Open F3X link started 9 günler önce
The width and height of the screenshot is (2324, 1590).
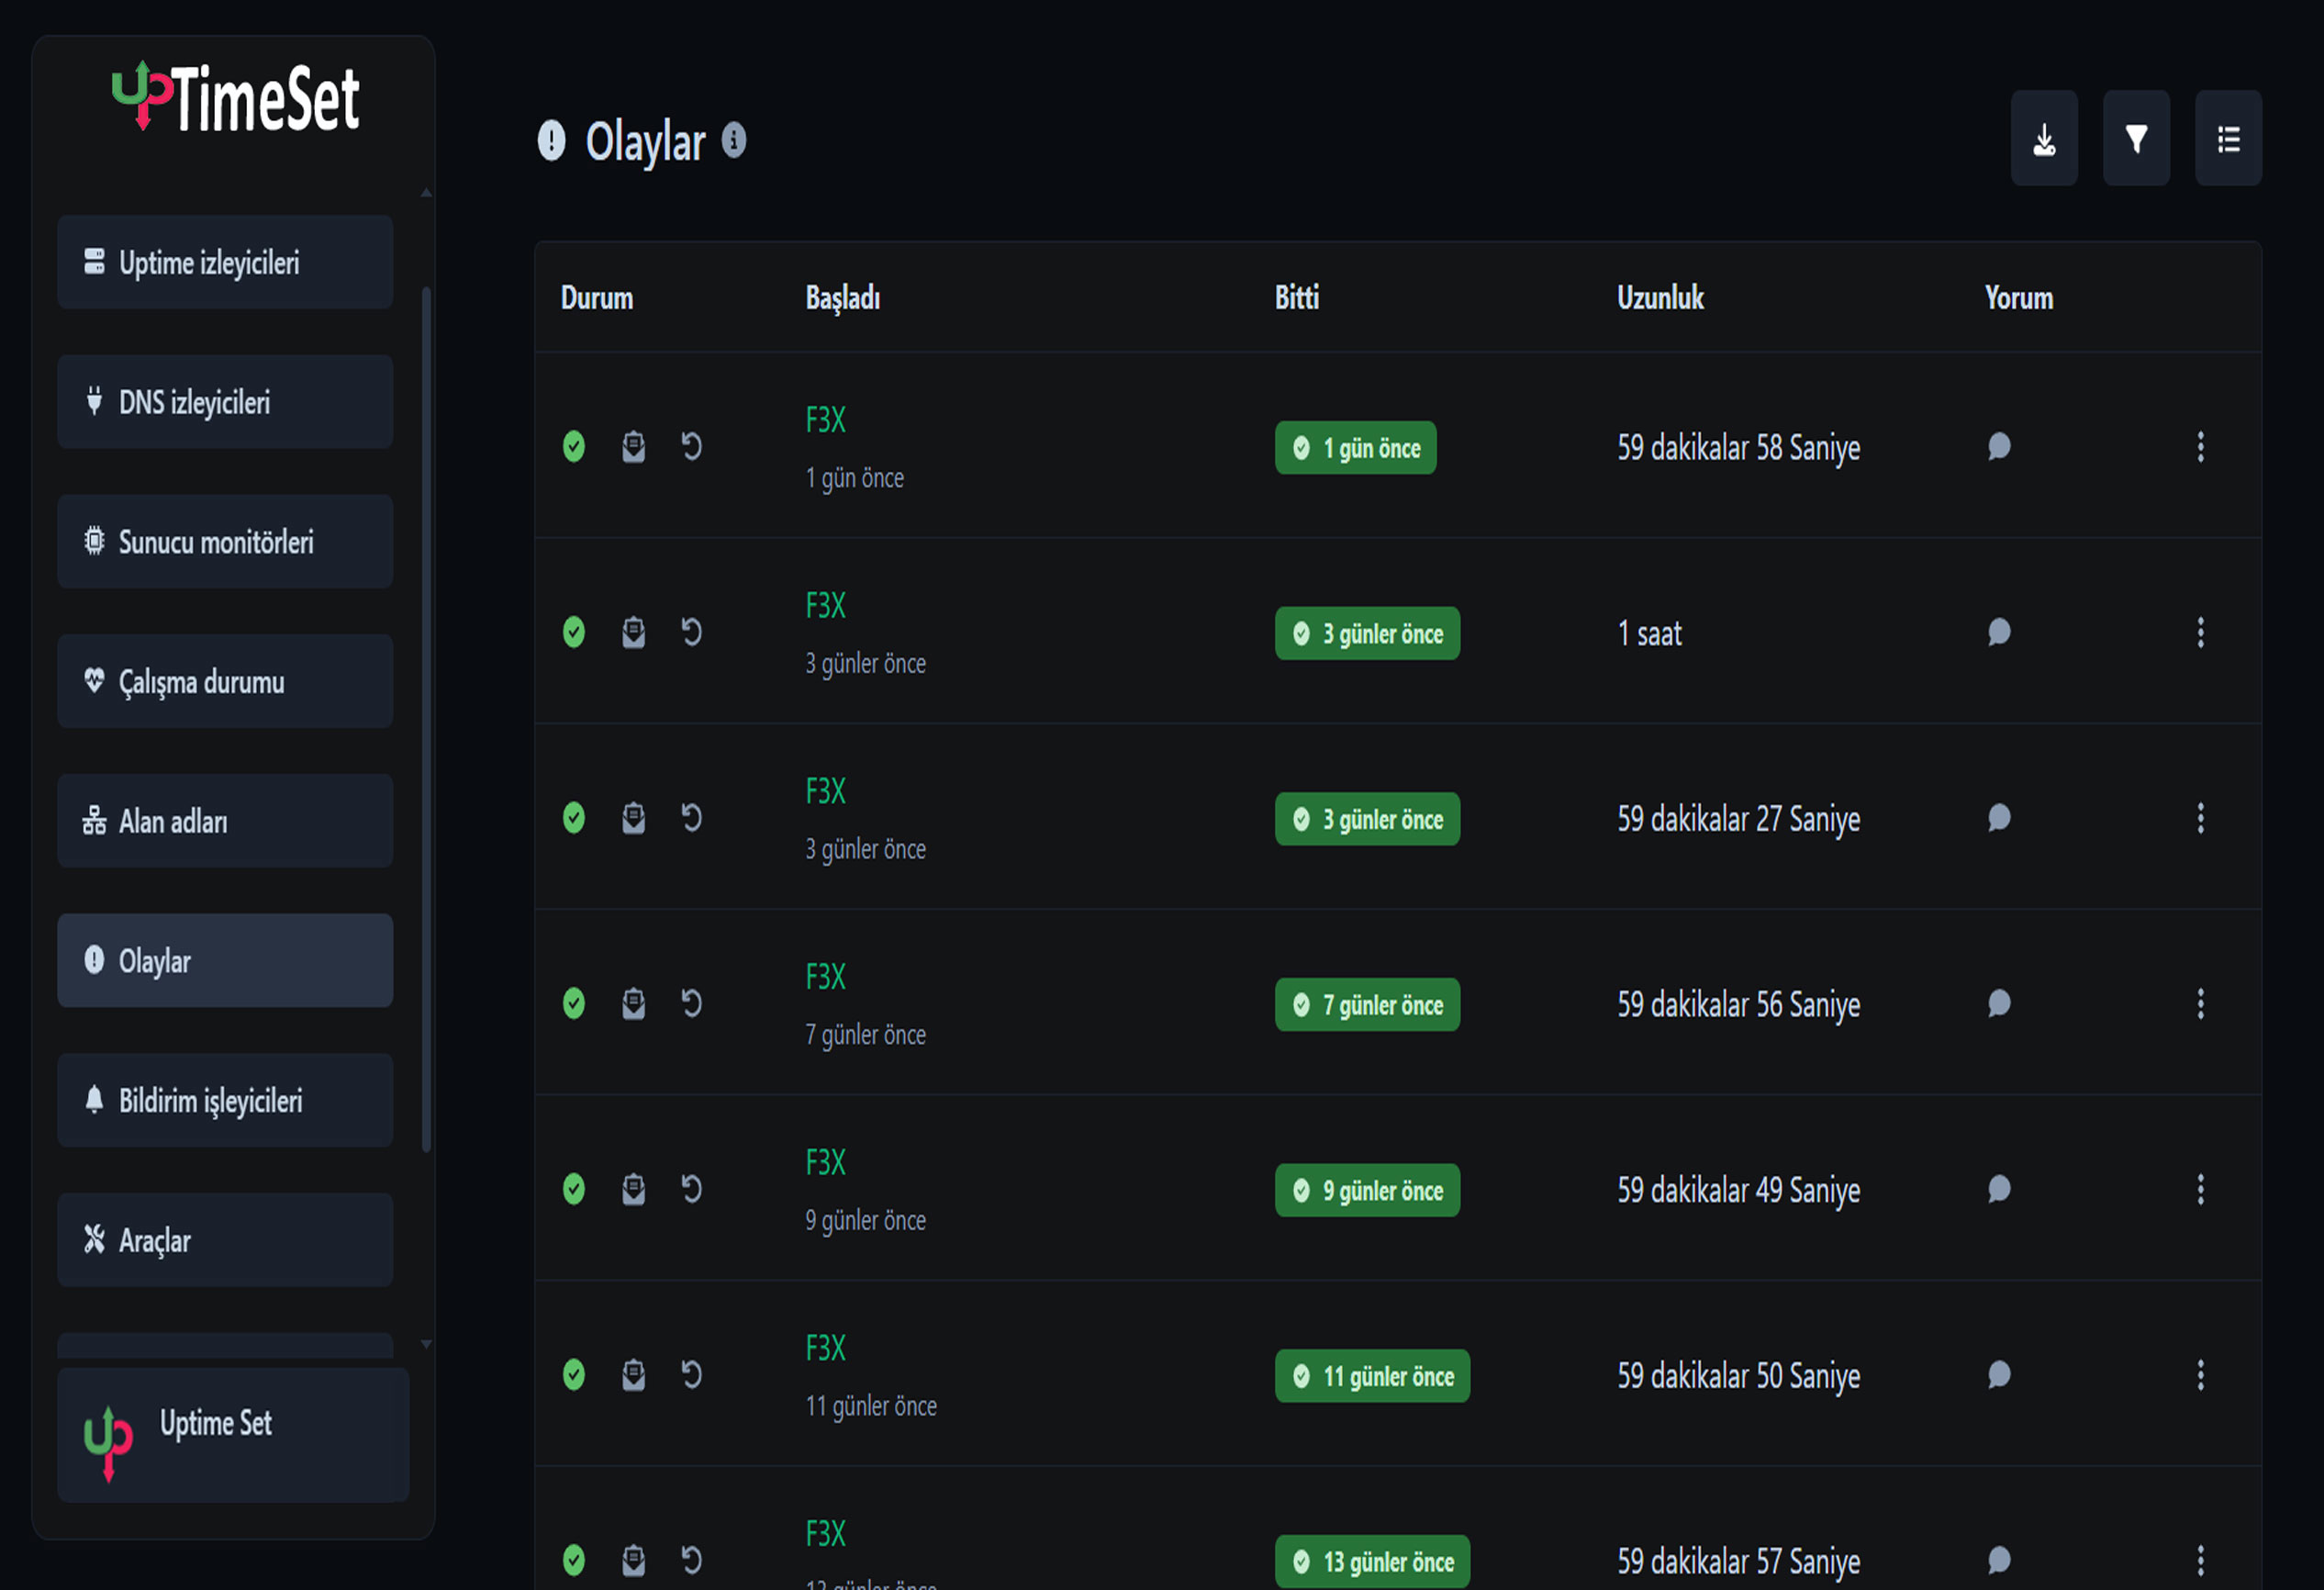click(825, 1162)
